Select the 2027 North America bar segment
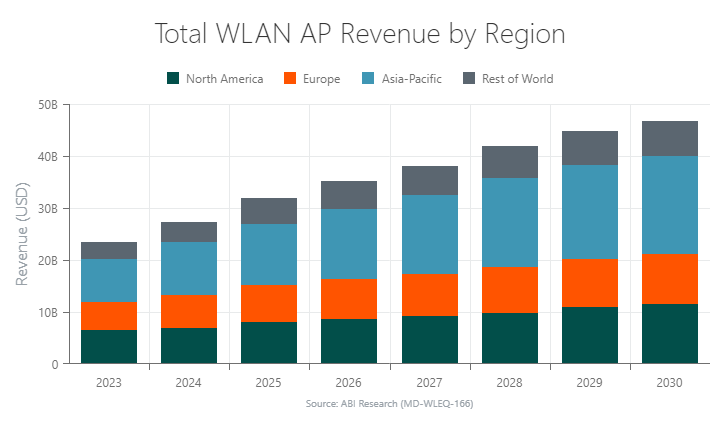The image size is (720, 440). pyautogui.click(x=430, y=340)
